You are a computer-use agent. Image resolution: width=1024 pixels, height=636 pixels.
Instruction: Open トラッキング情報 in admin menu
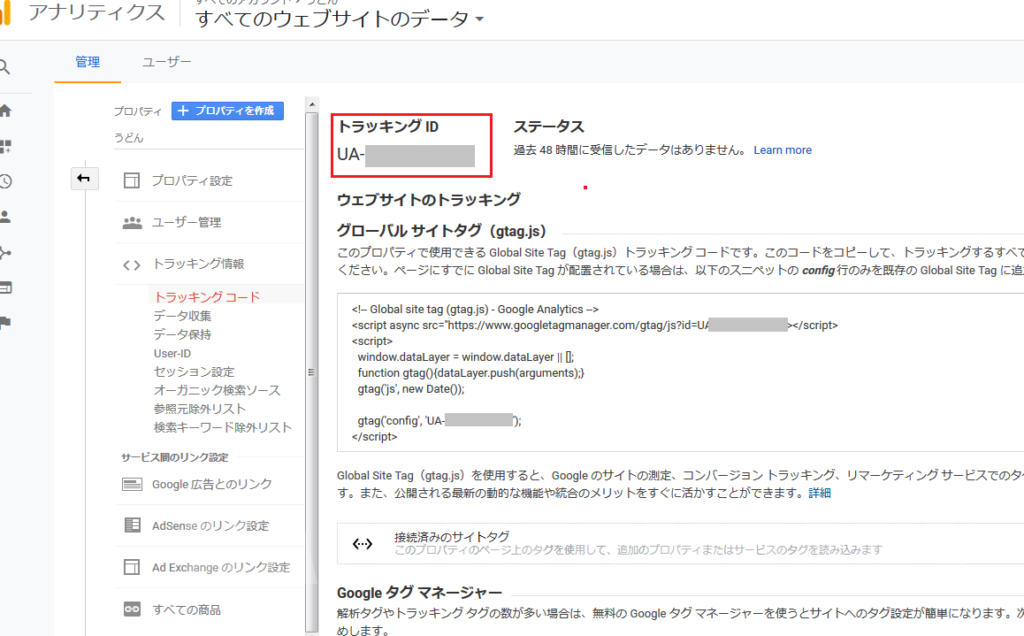(x=198, y=264)
